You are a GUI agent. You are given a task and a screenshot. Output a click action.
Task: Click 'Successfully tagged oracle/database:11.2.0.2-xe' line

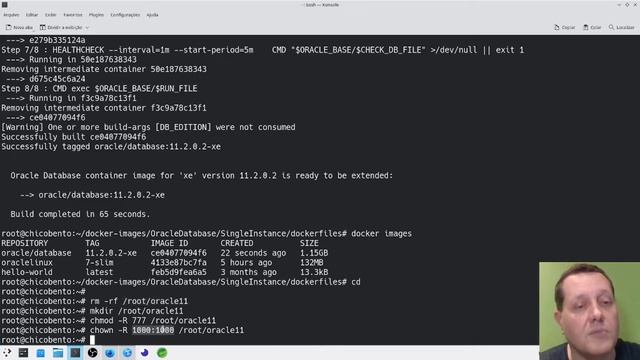click(111, 147)
